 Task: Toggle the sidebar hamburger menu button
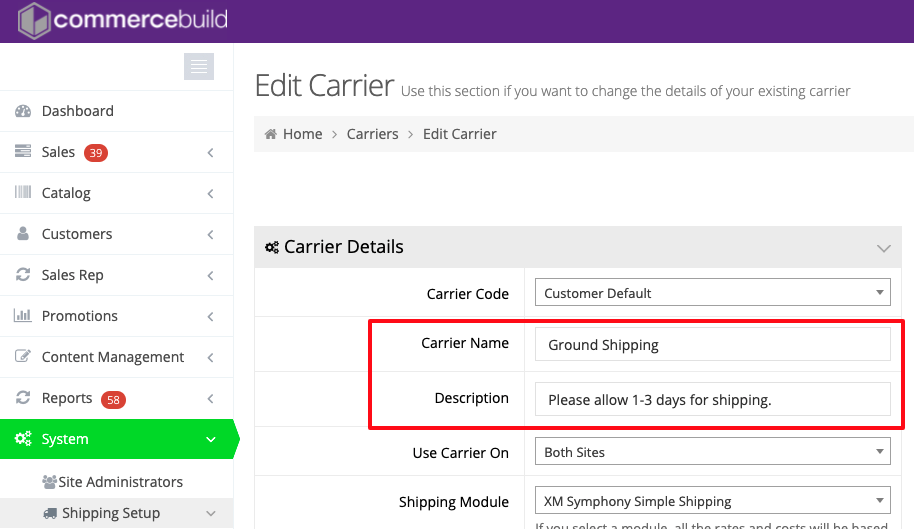tap(199, 66)
